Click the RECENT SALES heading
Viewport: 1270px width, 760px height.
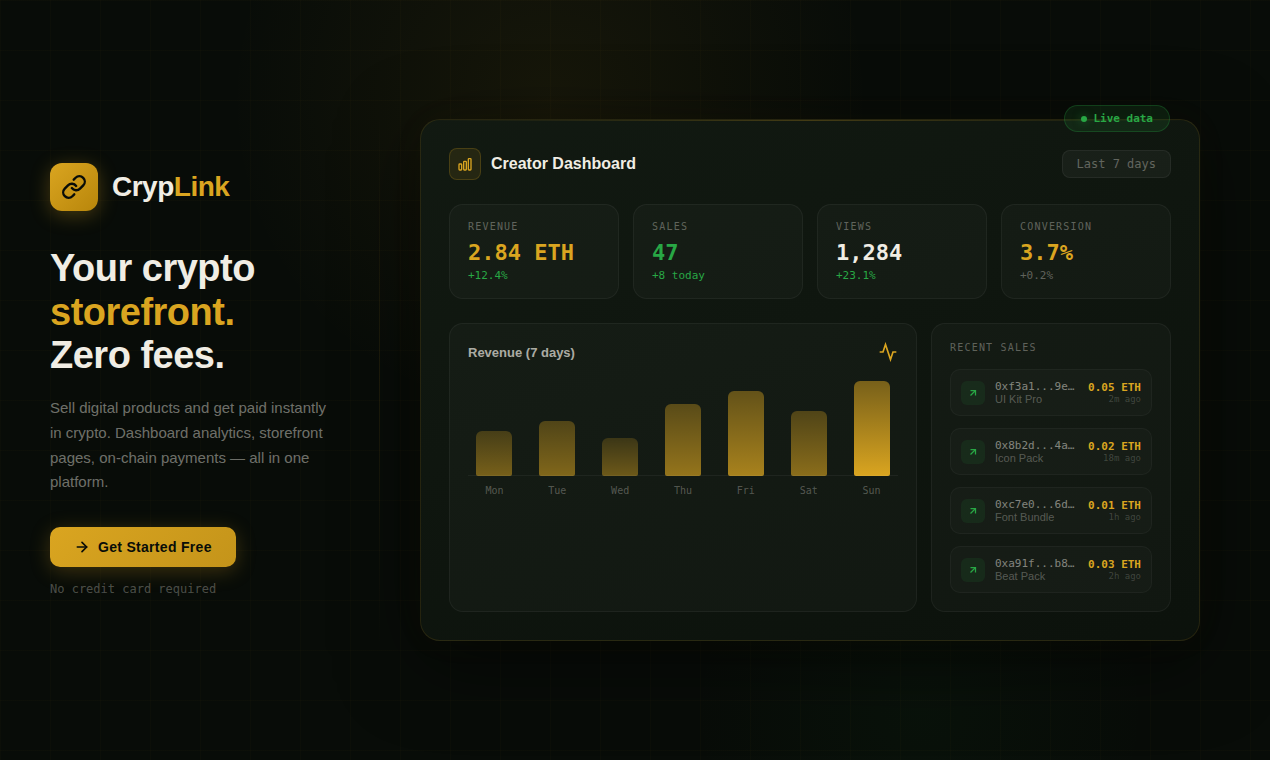(993, 348)
